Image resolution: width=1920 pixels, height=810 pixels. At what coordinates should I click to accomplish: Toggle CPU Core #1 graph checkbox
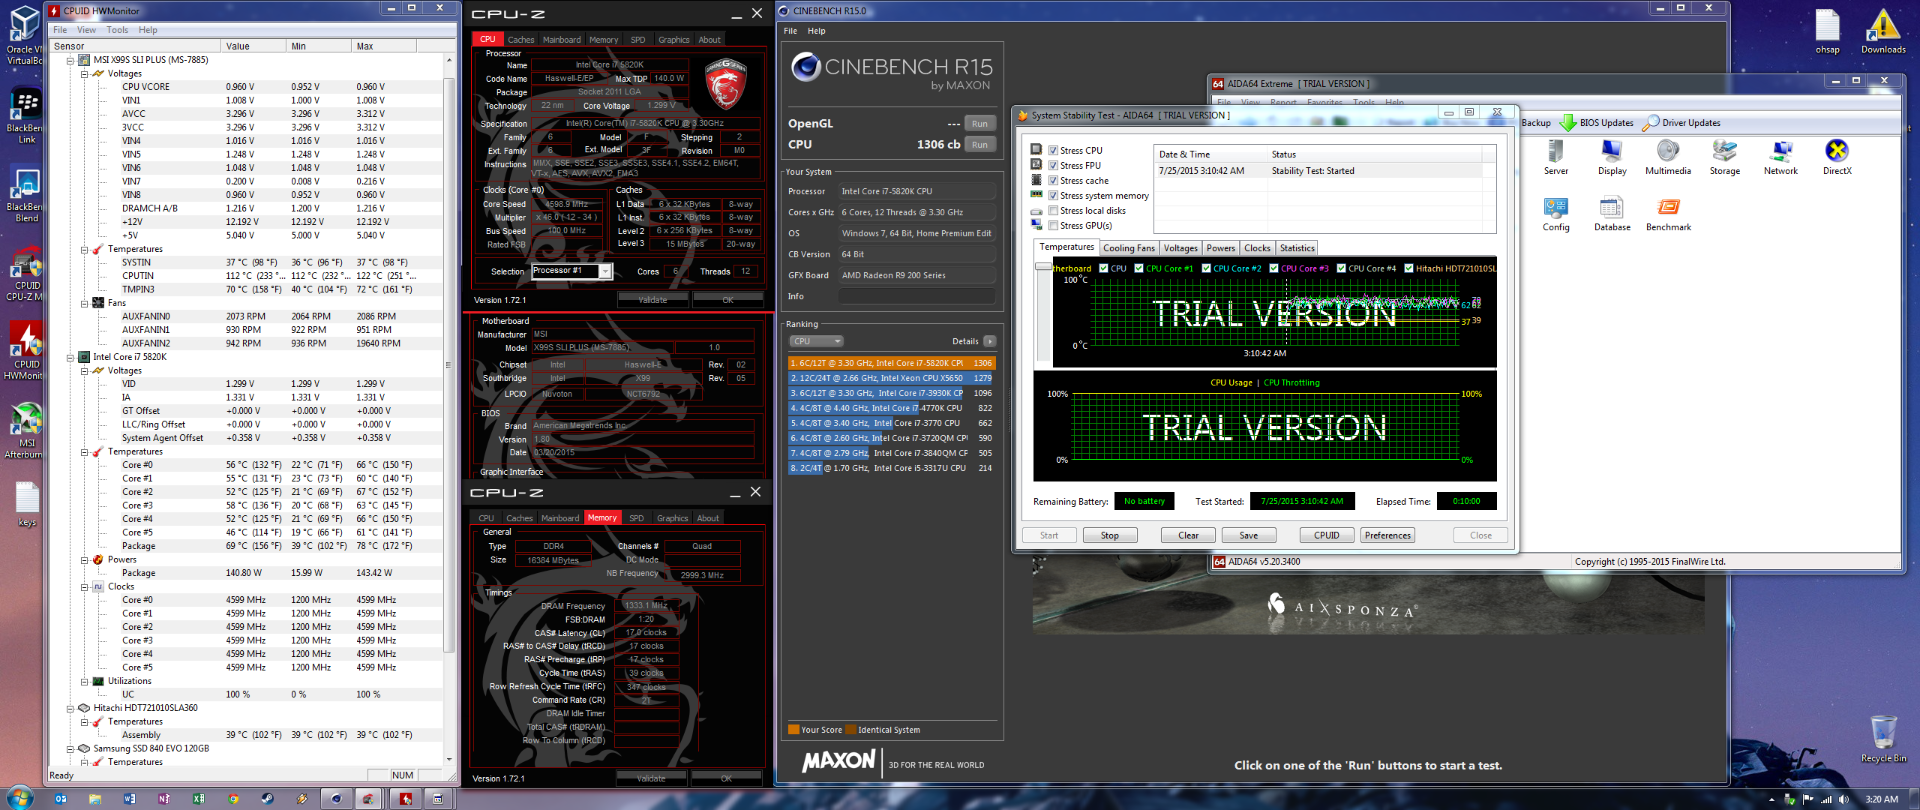click(1139, 268)
